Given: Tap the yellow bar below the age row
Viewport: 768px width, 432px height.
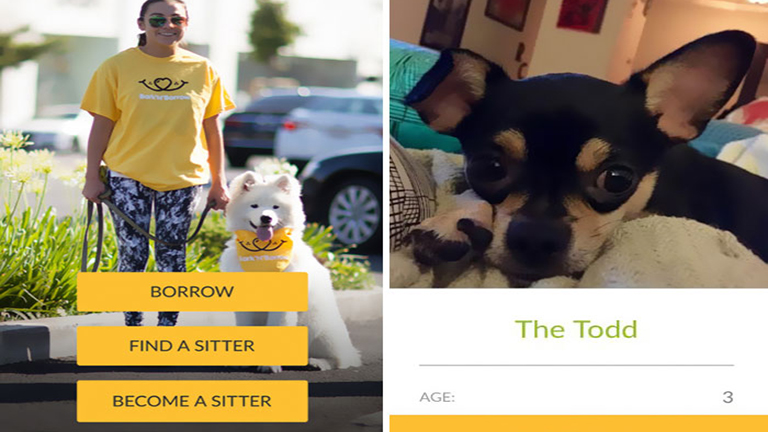Looking at the screenshot, I should point(579,424).
